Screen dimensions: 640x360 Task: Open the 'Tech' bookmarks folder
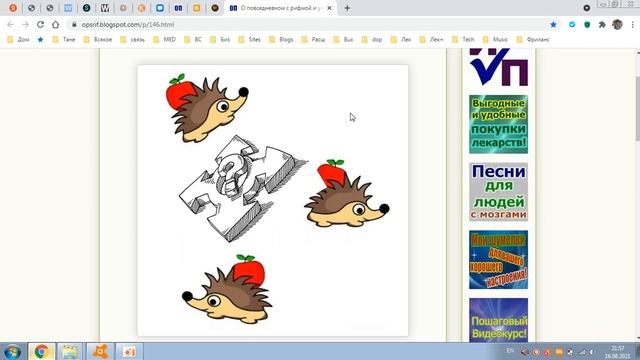(x=463, y=40)
